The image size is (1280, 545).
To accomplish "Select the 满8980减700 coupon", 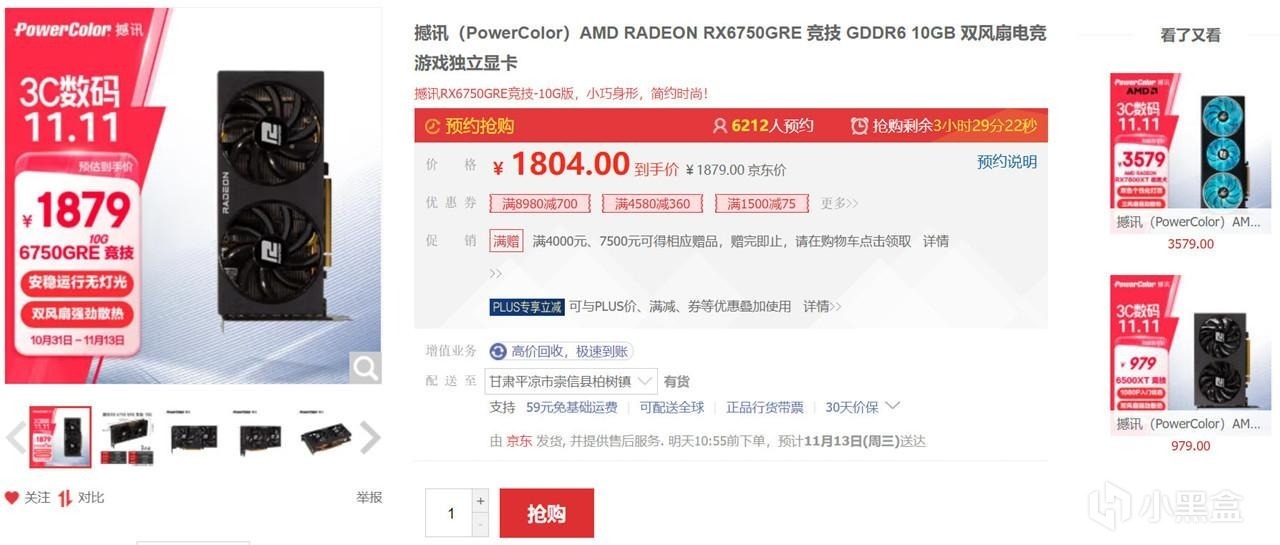I will coord(540,204).
